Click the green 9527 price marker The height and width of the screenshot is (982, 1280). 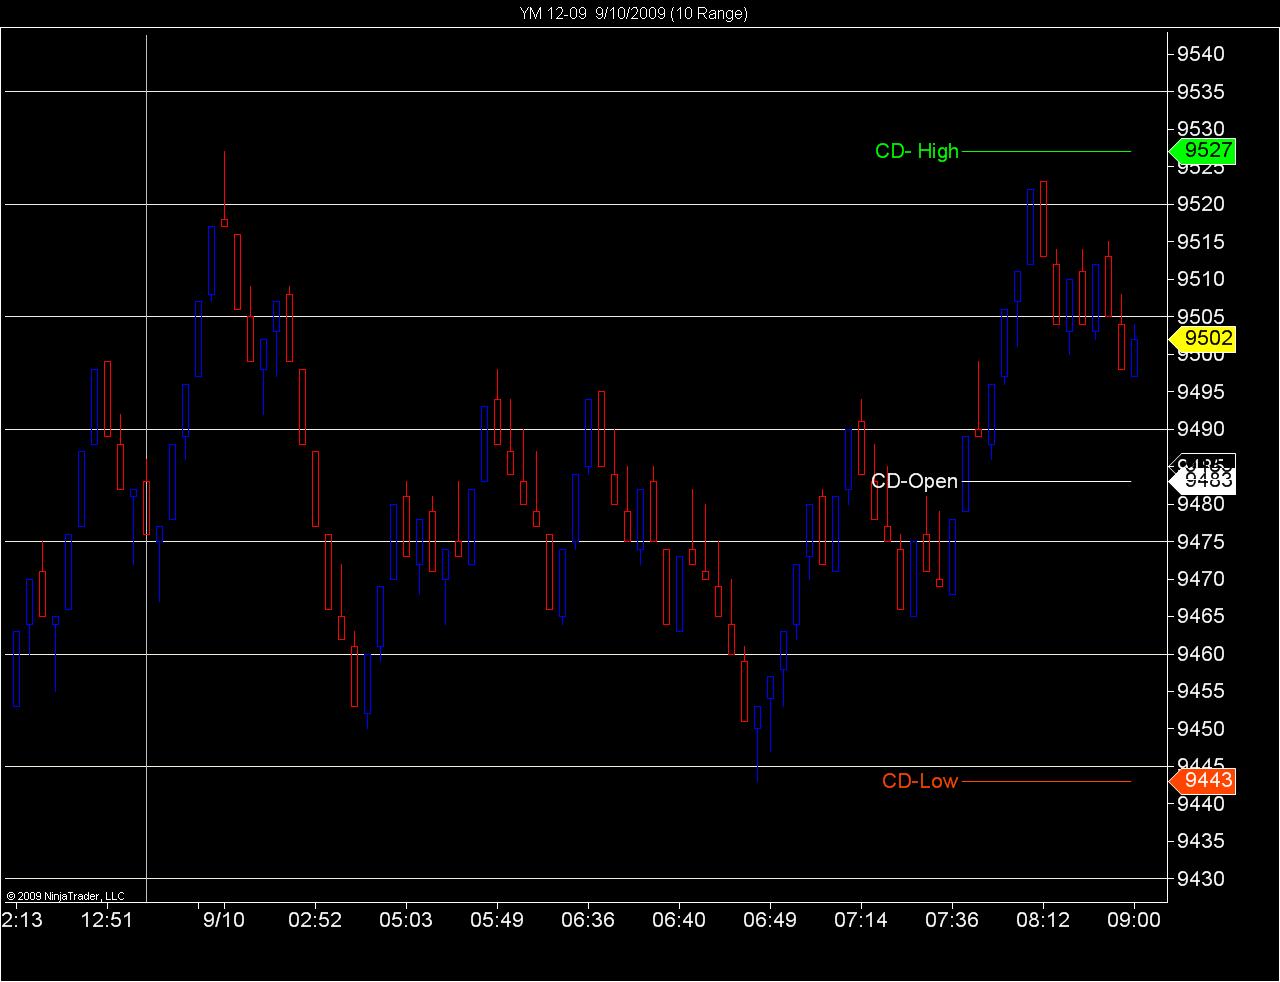[1203, 151]
